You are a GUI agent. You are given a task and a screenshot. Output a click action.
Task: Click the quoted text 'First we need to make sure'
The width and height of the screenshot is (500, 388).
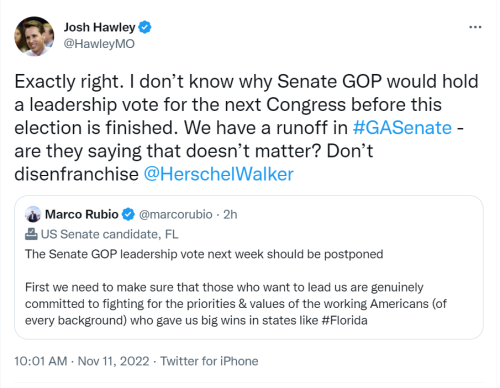236,304
